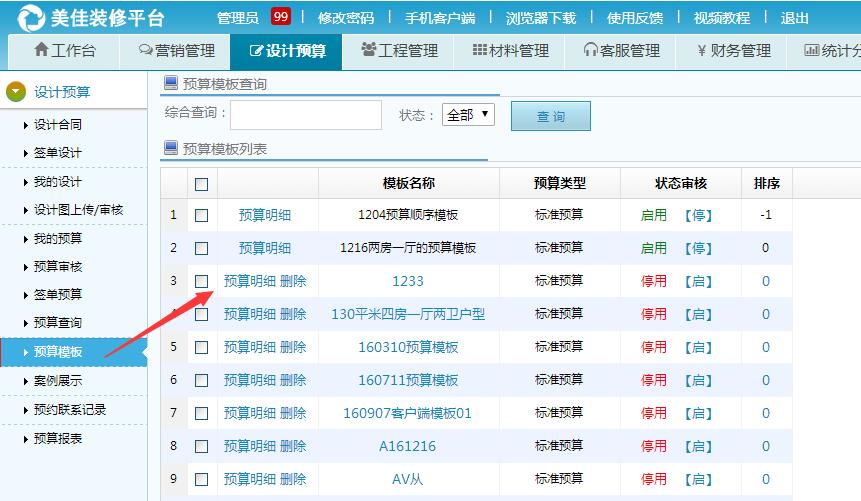Screen dimensions: 861x501
Task: Expand 设计合同 in the sidebar
Action: coord(58,125)
